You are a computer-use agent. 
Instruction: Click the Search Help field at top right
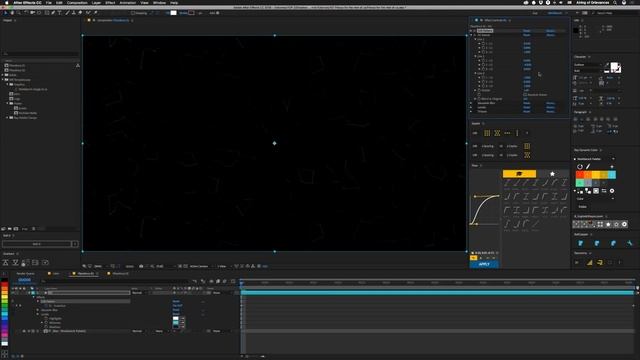(x=616, y=13)
